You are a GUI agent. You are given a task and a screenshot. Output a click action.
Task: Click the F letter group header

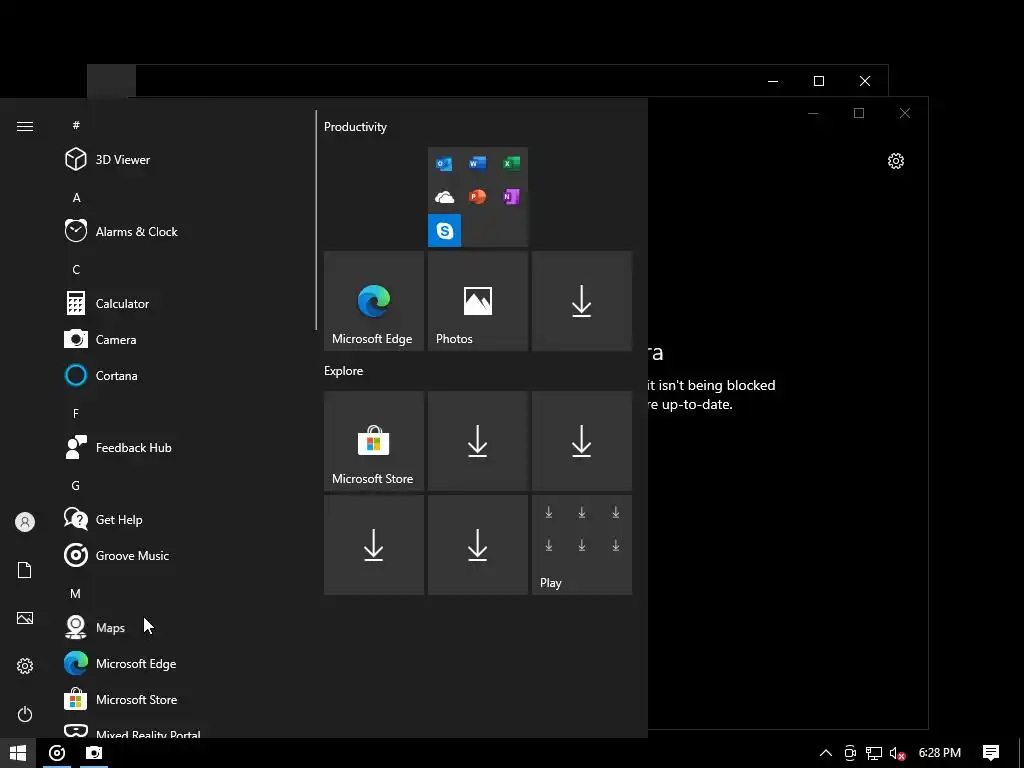click(76, 413)
